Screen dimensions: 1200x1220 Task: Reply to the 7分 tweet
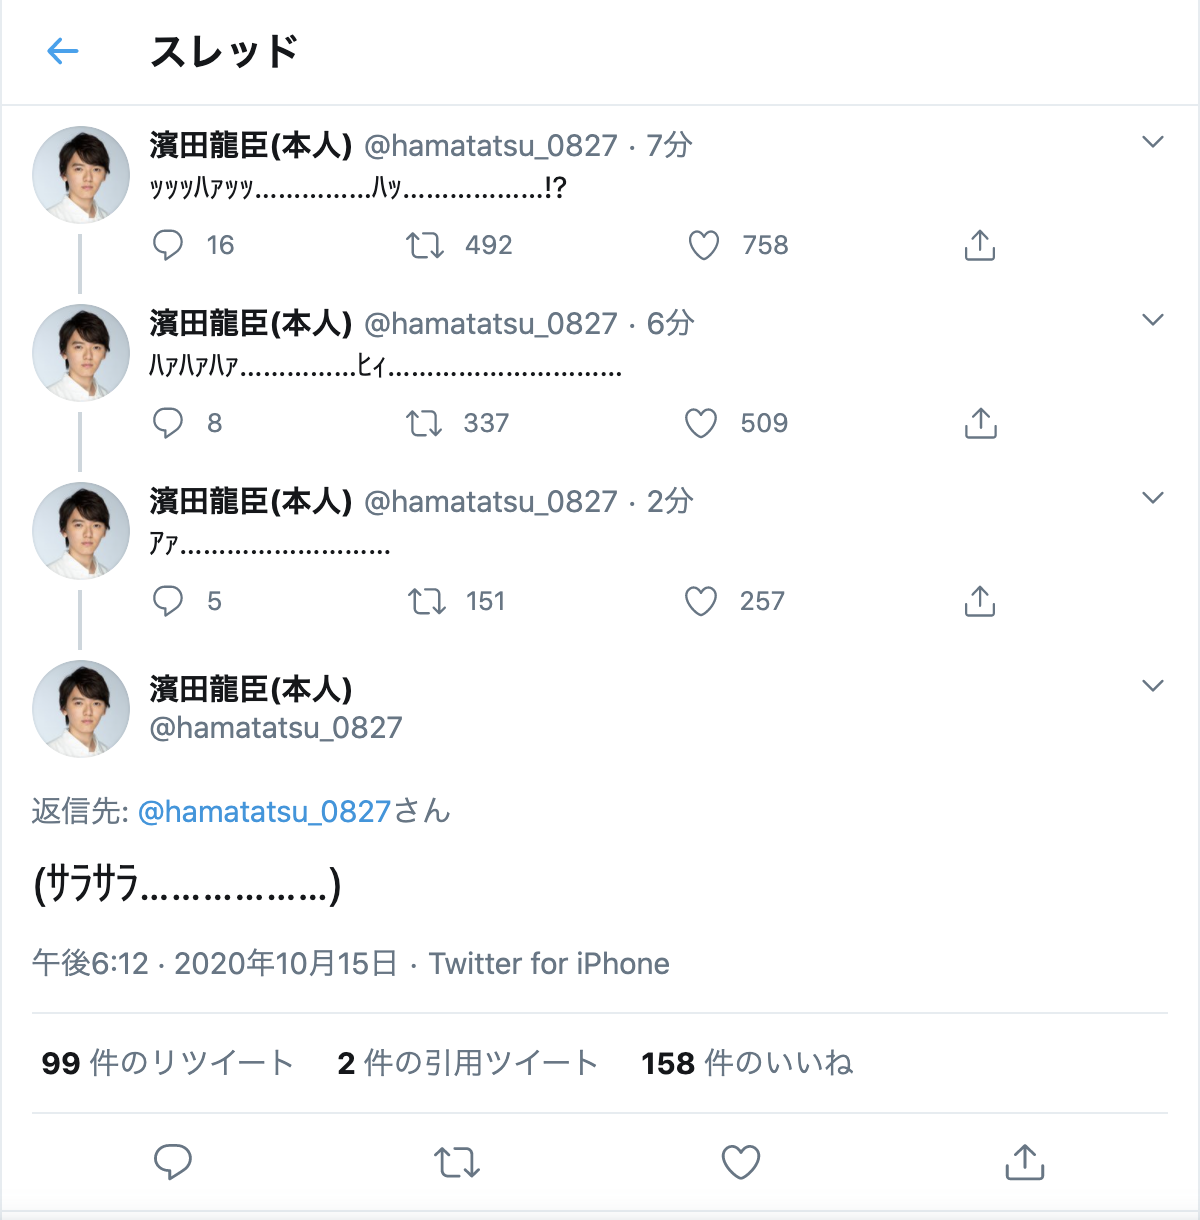tap(168, 245)
